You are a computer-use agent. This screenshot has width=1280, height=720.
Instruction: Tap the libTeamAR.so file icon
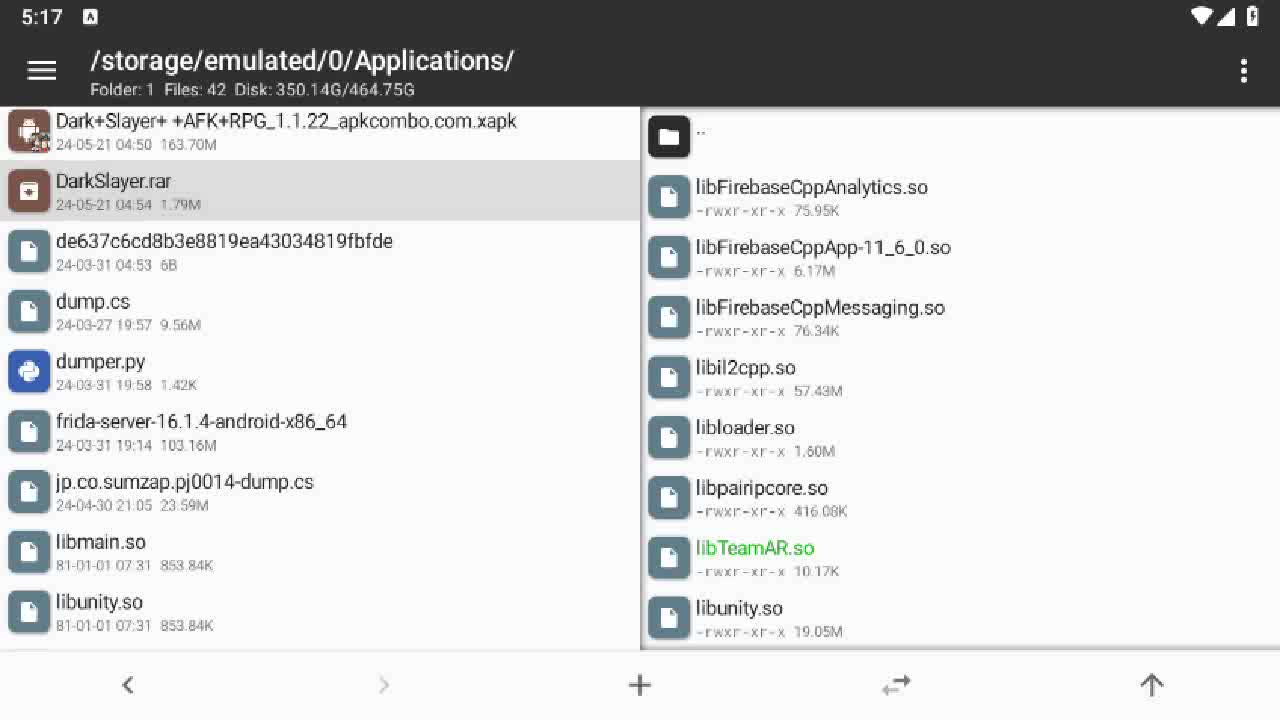point(669,558)
